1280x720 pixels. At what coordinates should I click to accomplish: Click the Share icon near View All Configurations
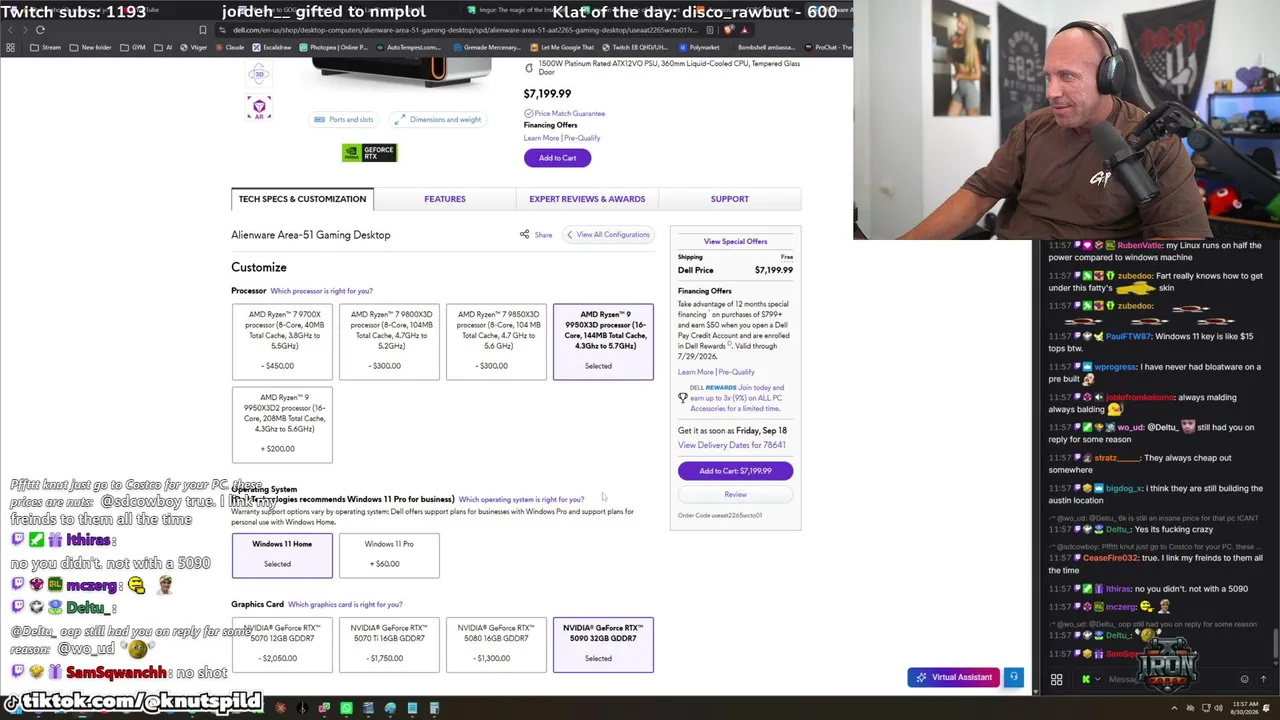click(x=524, y=235)
